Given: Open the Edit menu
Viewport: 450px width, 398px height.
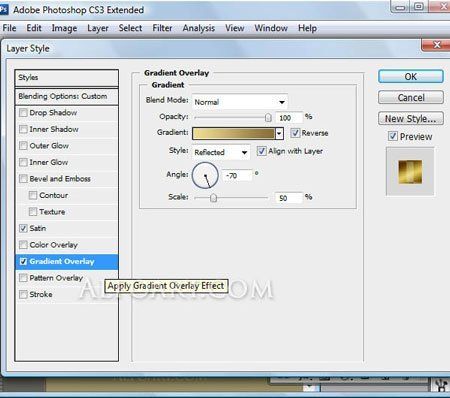Looking at the screenshot, I should tap(34, 28).
